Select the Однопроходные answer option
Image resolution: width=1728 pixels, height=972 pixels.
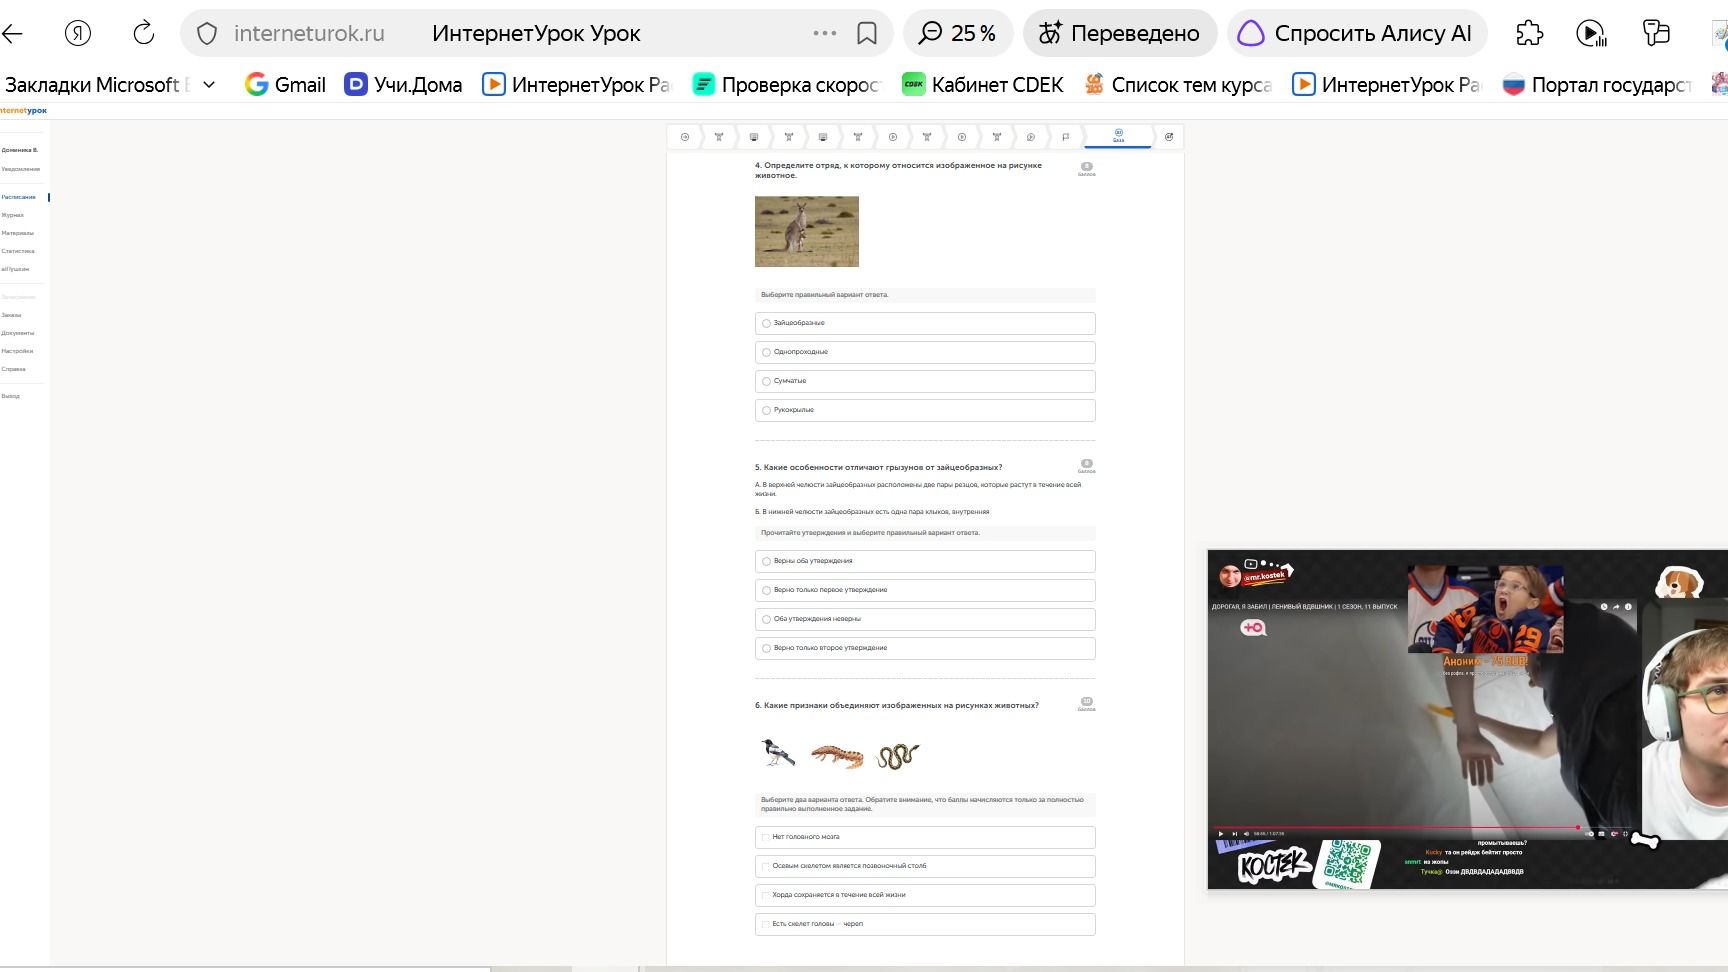tap(925, 352)
